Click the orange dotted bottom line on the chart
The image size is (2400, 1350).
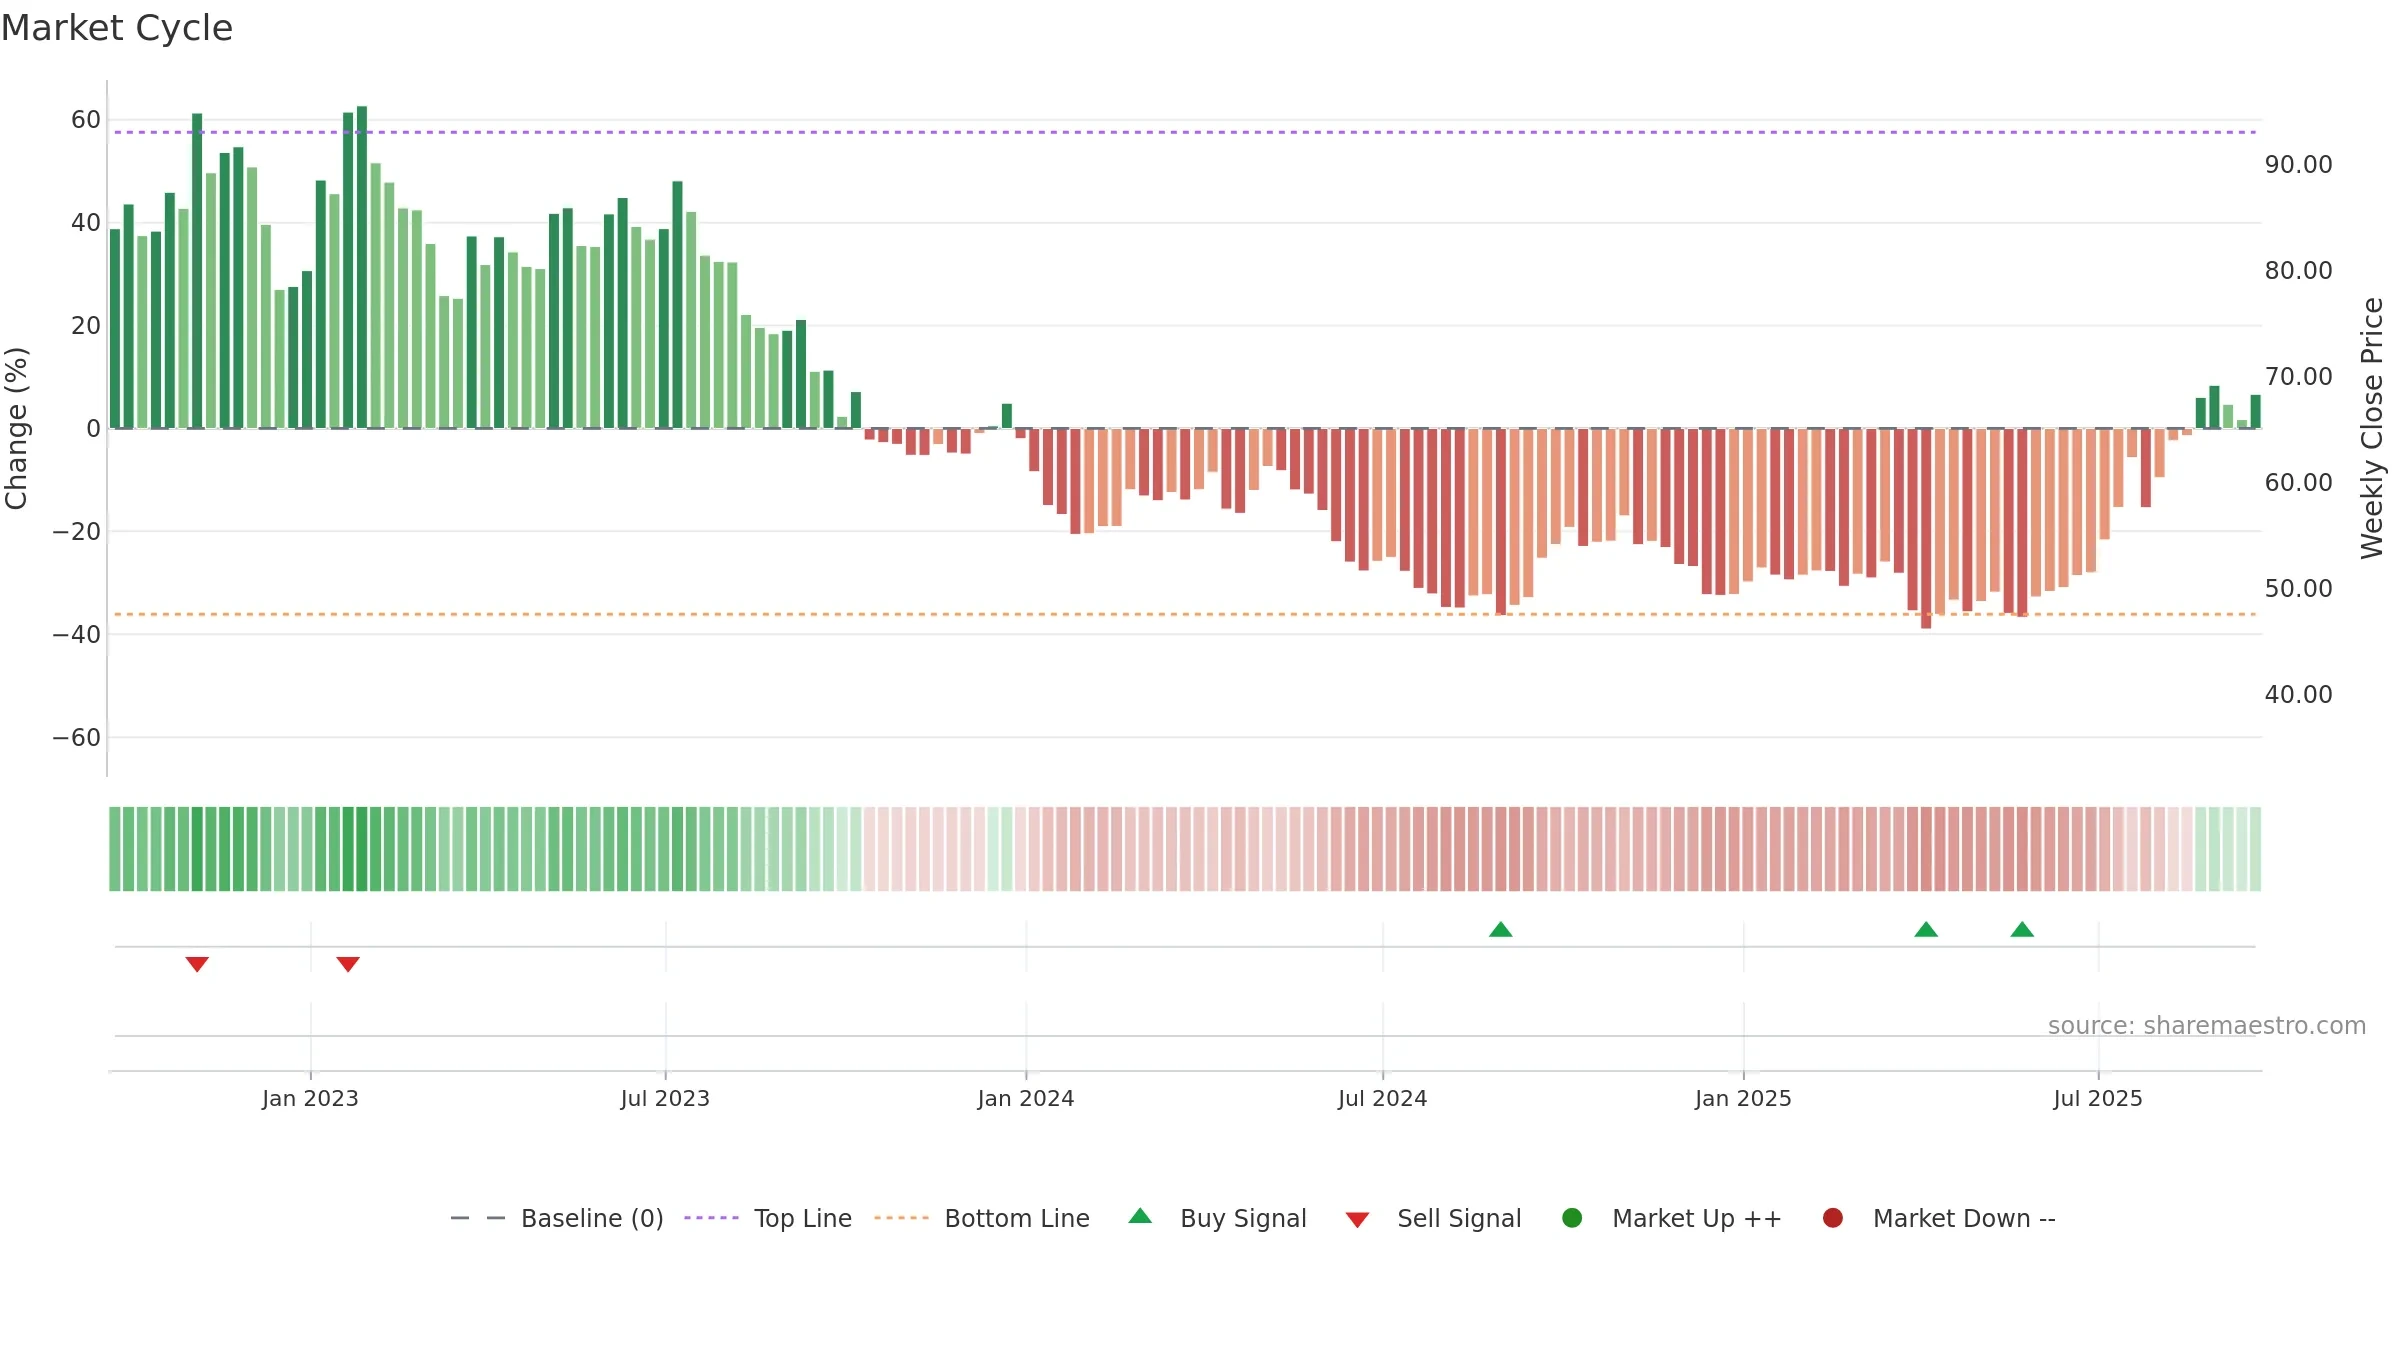click(1185, 614)
